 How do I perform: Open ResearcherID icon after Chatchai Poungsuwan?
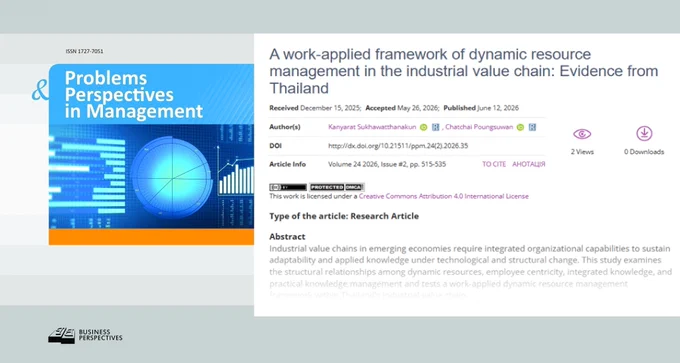(x=532, y=127)
